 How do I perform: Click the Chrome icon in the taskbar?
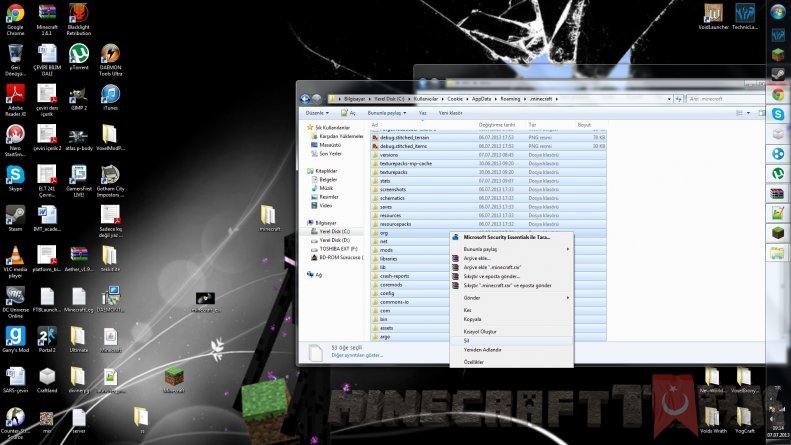tap(778, 94)
